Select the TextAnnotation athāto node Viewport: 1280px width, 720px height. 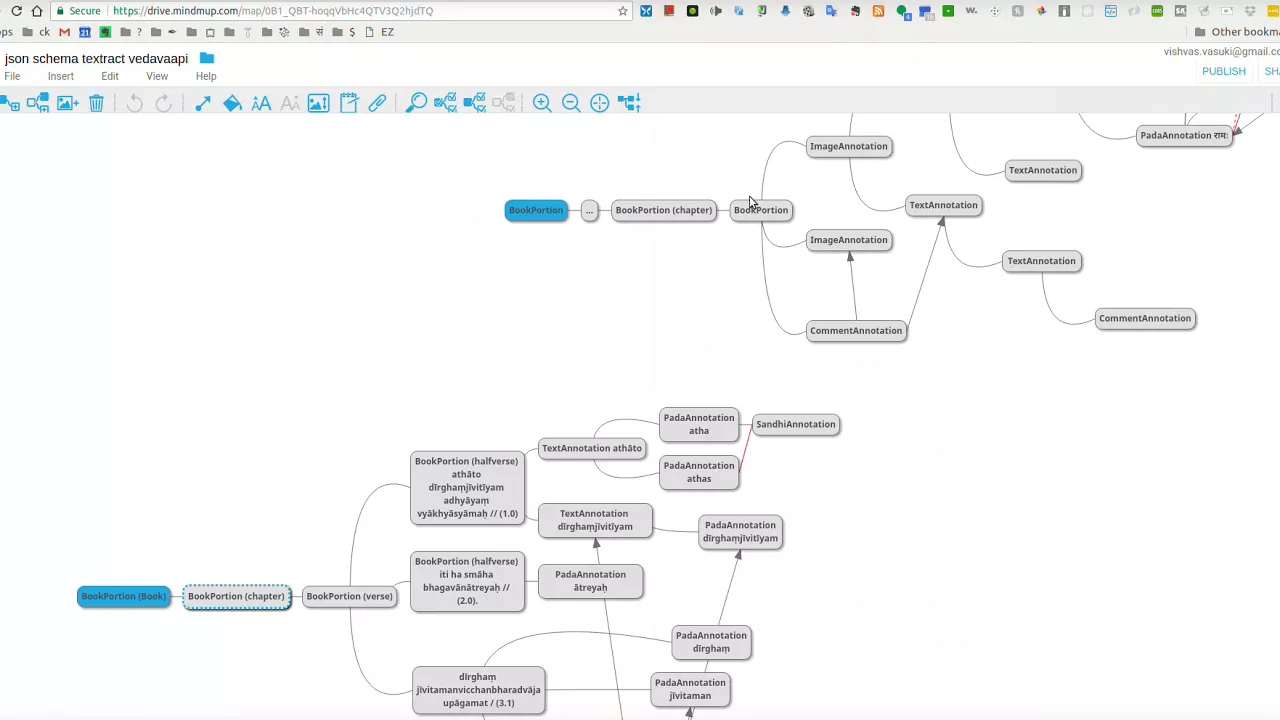pos(592,448)
